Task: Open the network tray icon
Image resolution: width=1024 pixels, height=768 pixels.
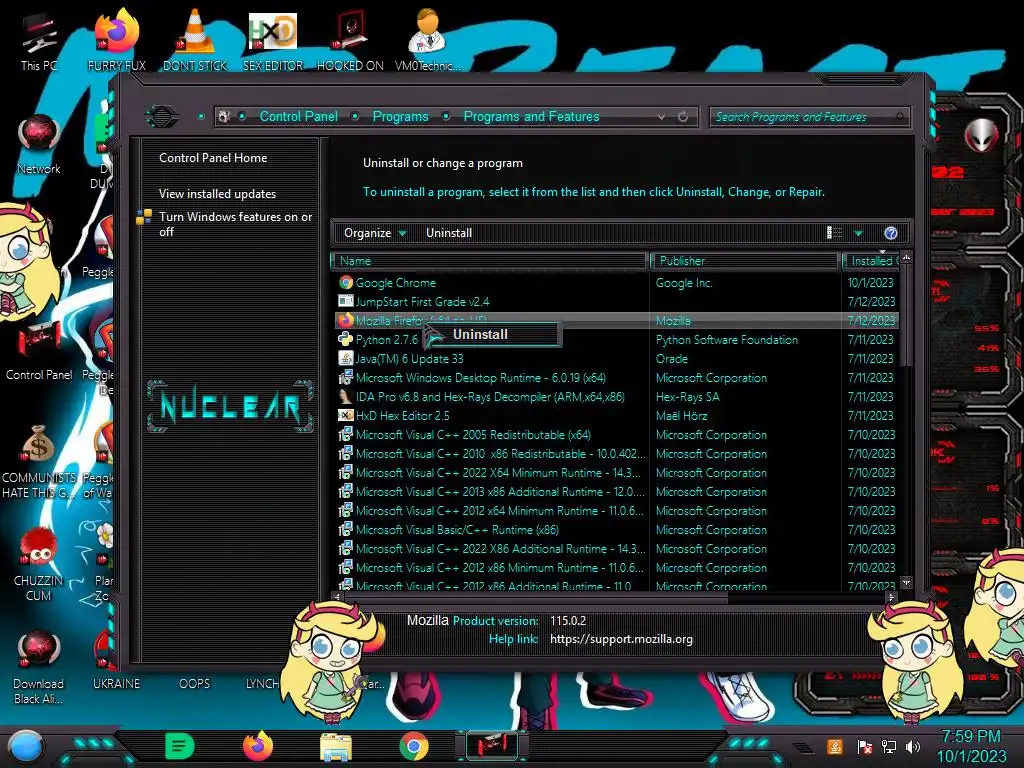Action: 888,746
